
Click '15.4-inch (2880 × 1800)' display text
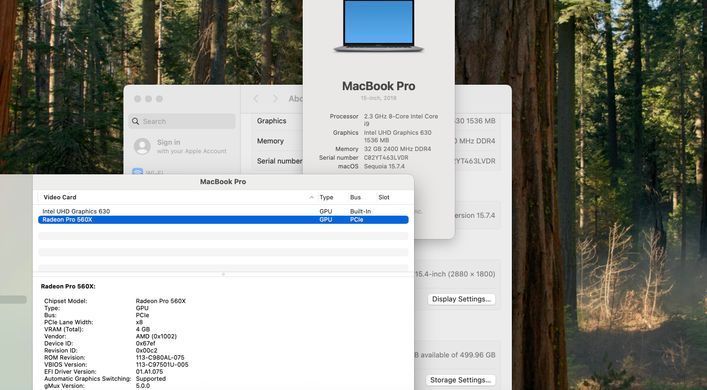pyautogui.click(x=455, y=274)
